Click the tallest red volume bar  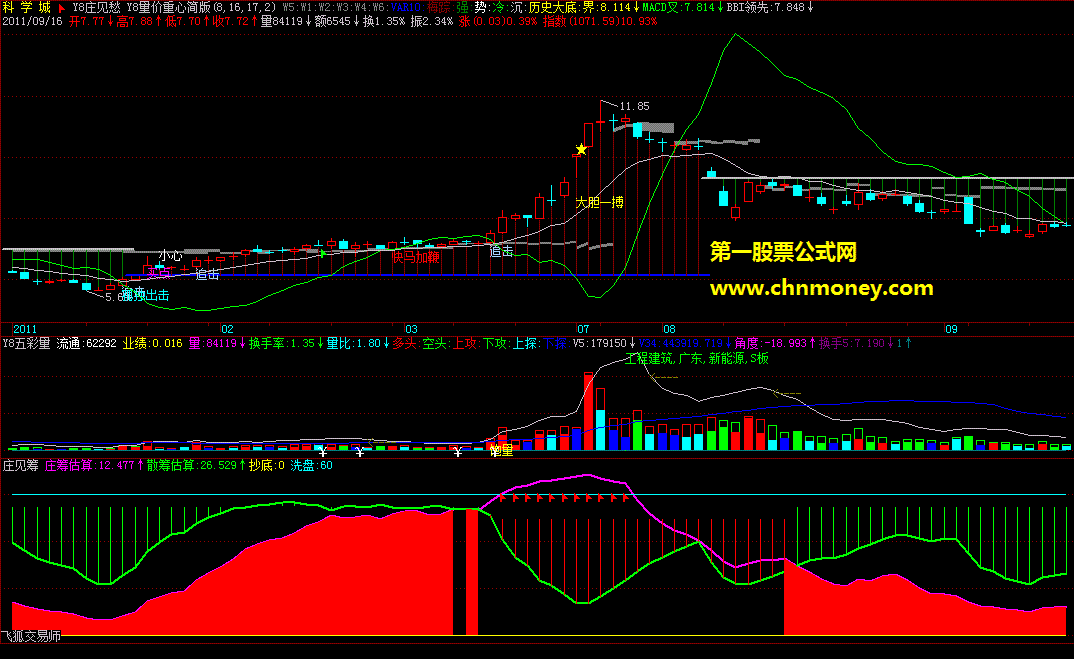tap(588, 411)
